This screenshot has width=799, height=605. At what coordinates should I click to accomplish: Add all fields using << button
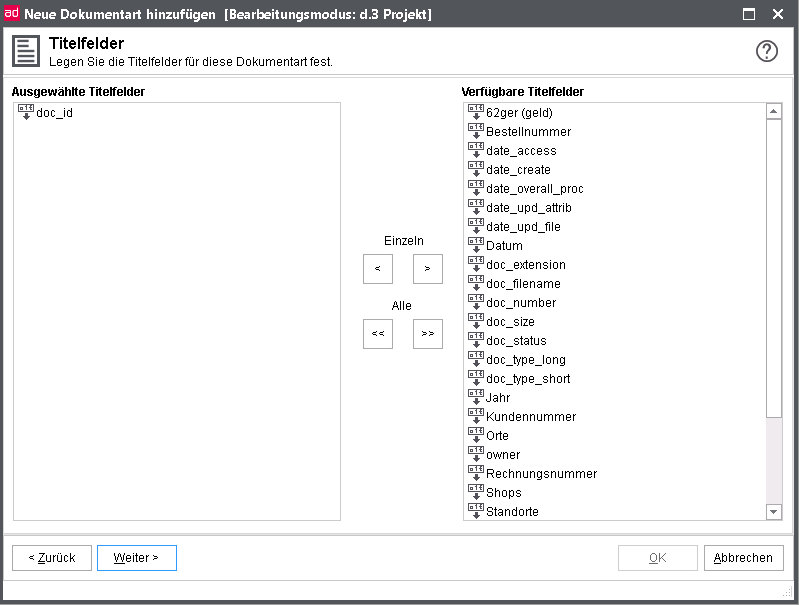[377, 334]
